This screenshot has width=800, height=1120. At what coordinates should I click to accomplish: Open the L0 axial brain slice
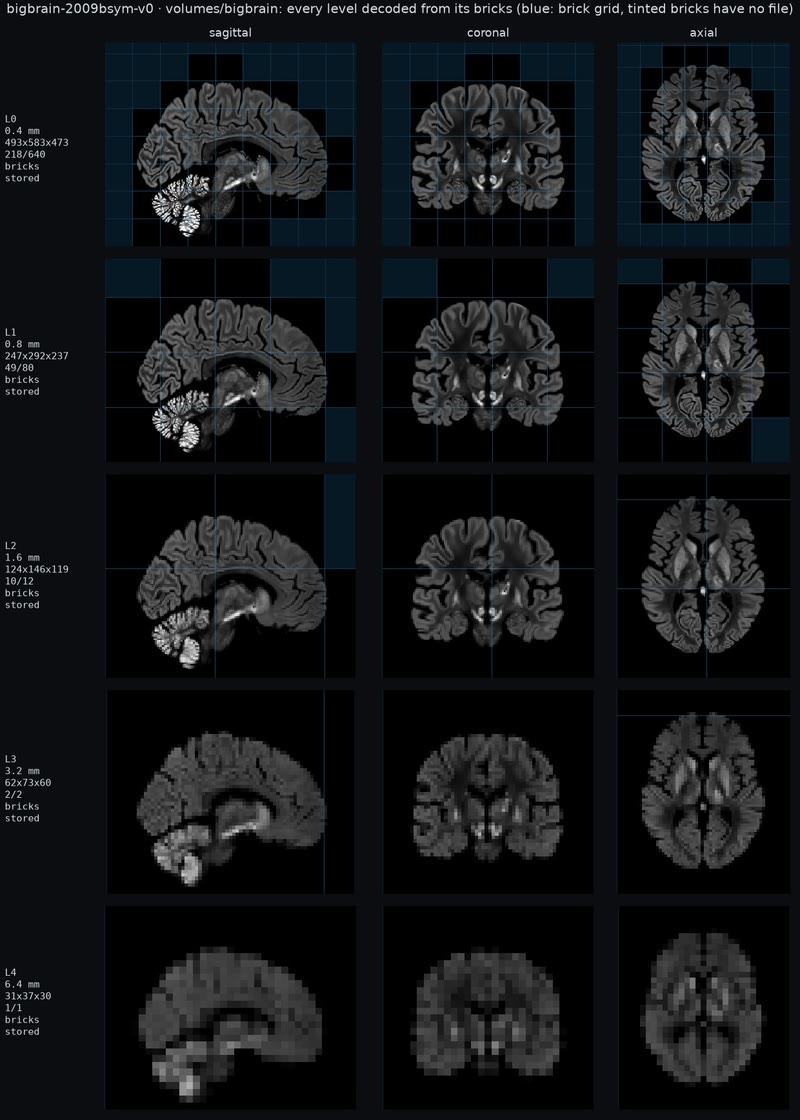(704, 144)
